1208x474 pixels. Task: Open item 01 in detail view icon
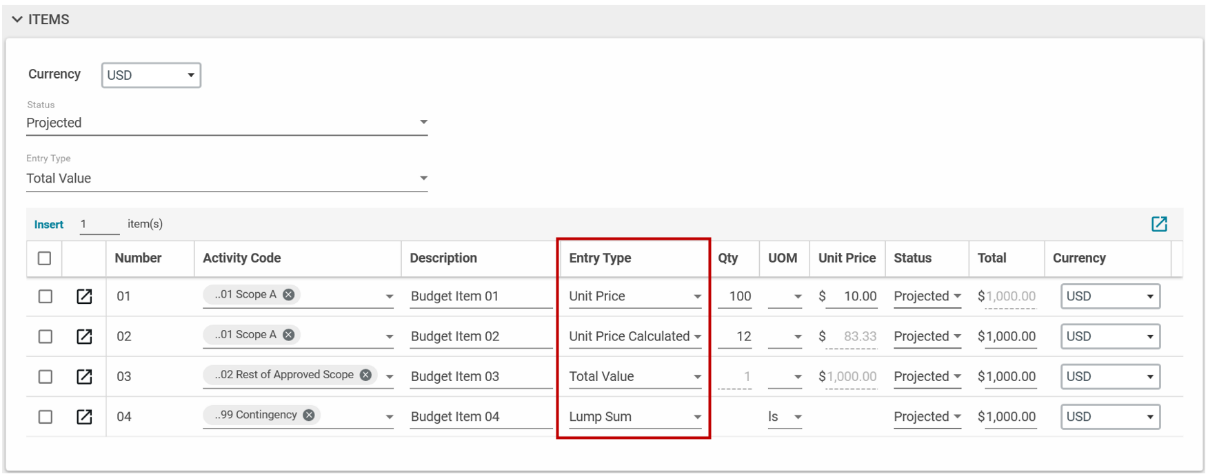tap(85, 297)
